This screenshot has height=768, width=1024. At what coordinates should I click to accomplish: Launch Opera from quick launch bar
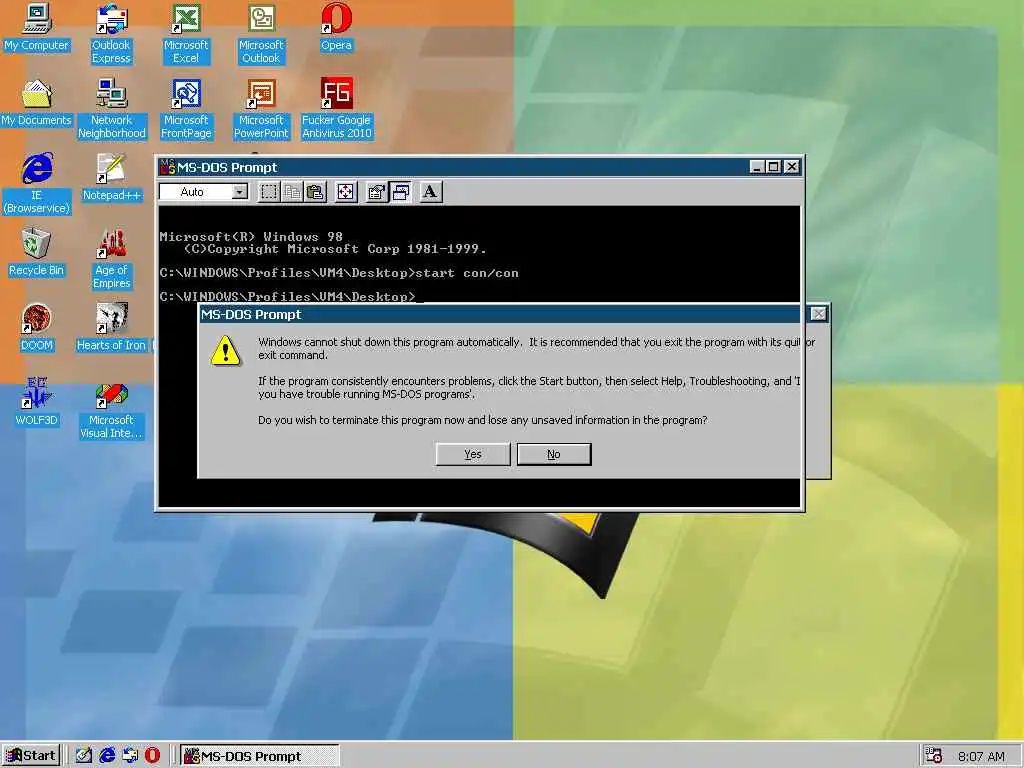click(152, 756)
